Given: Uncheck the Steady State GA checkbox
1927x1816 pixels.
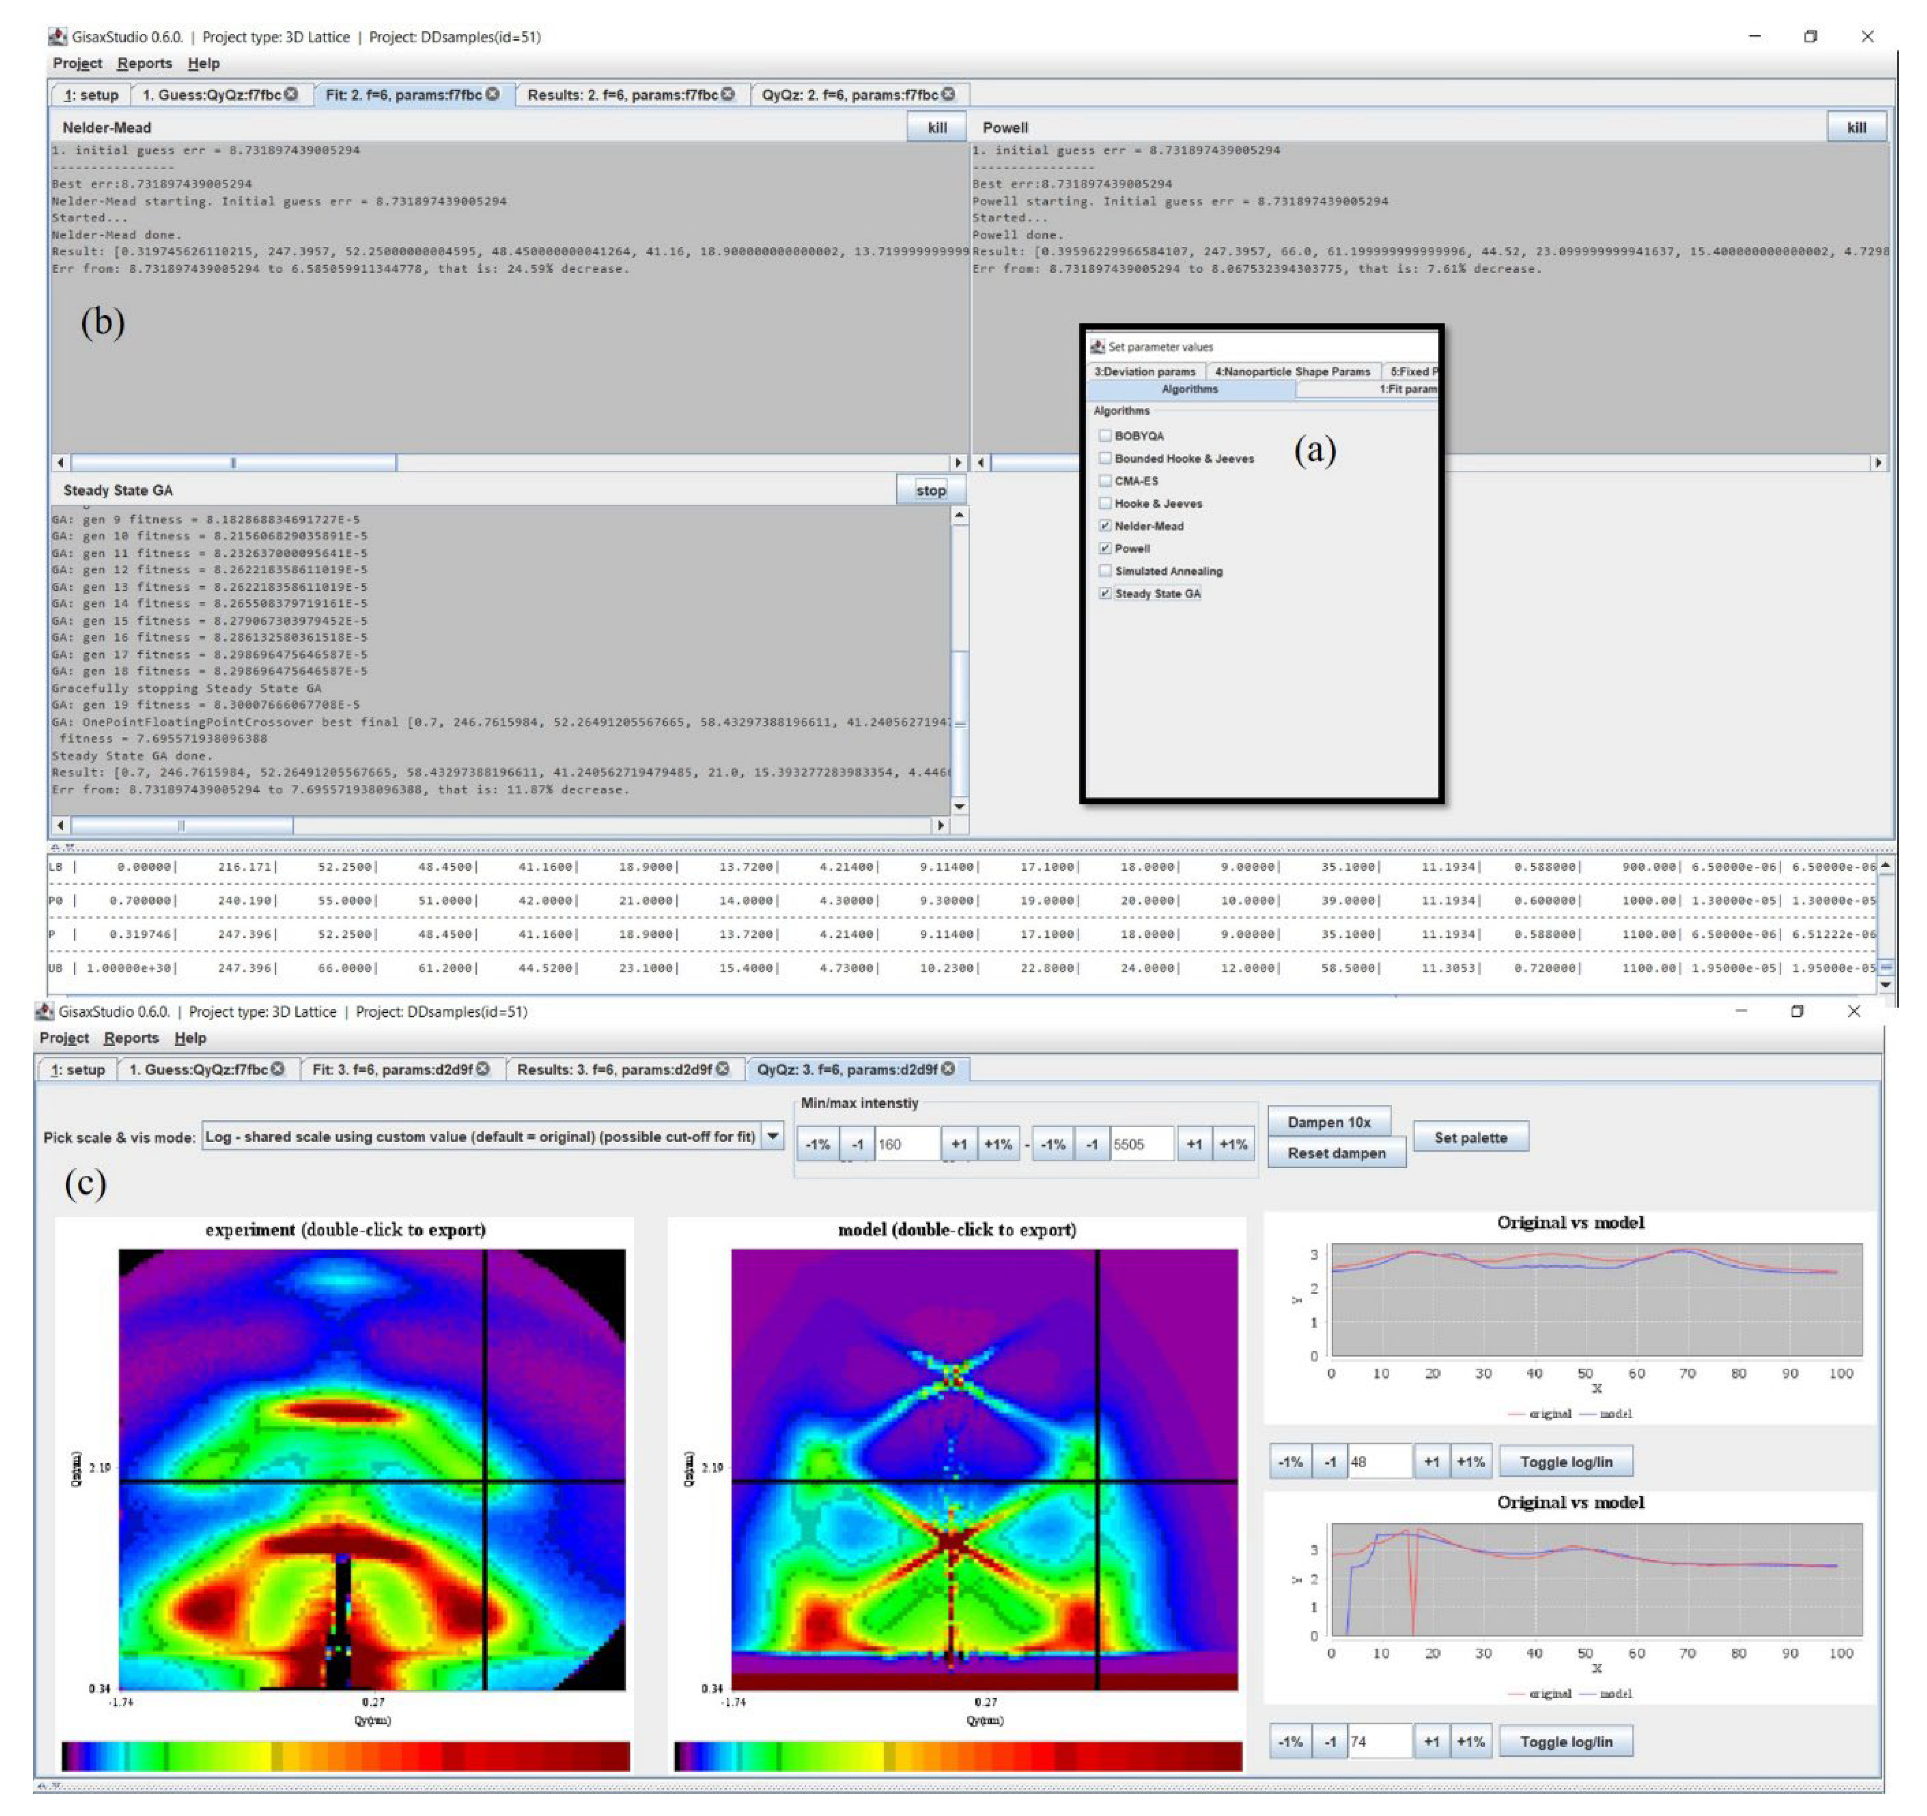Looking at the screenshot, I should (1105, 593).
